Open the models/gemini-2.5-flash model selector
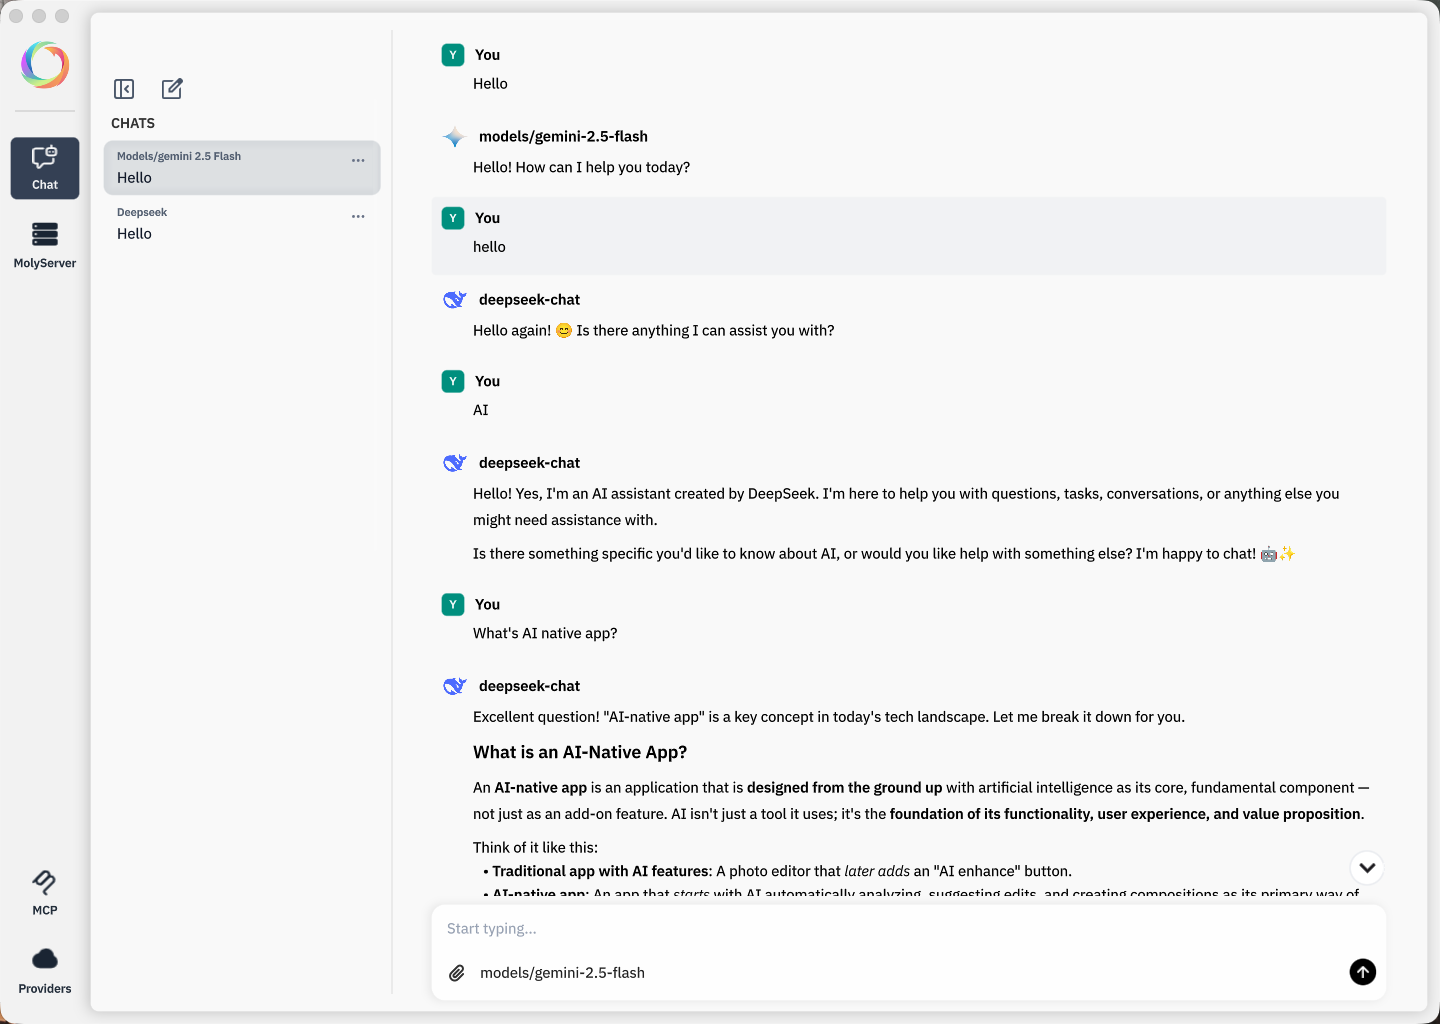This screenshot has width=1440, height=1024. pyautogui.click(x=563, y=972)
